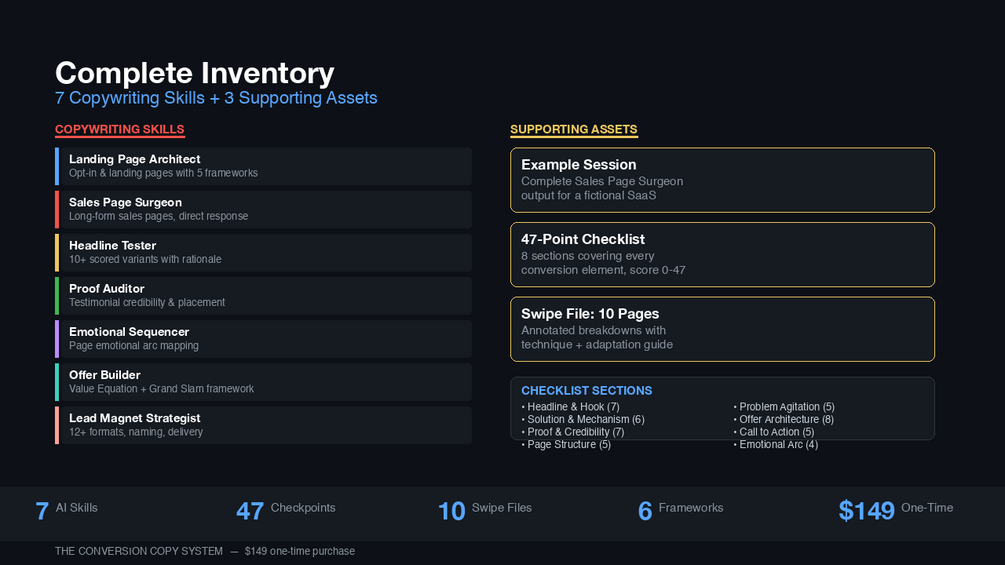The width and height of the screenshot is (1005, 565).
Task: Click the Headline Tester skill row
Action: (x=263, y=252)
